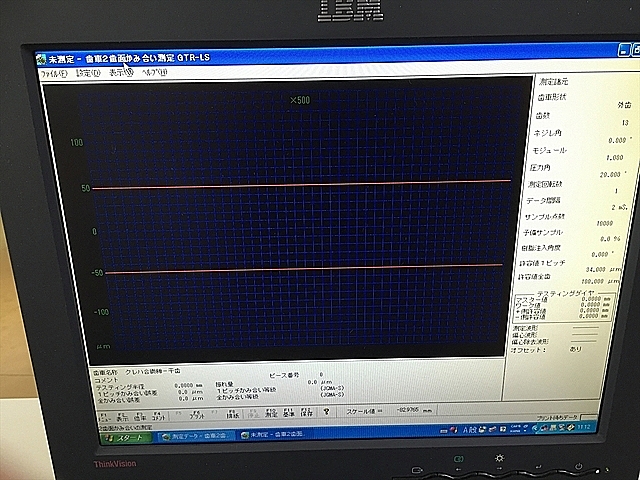640x480 pixels.
Task: Click the 歯車名称 field
Action: click(x=137, y=372)
